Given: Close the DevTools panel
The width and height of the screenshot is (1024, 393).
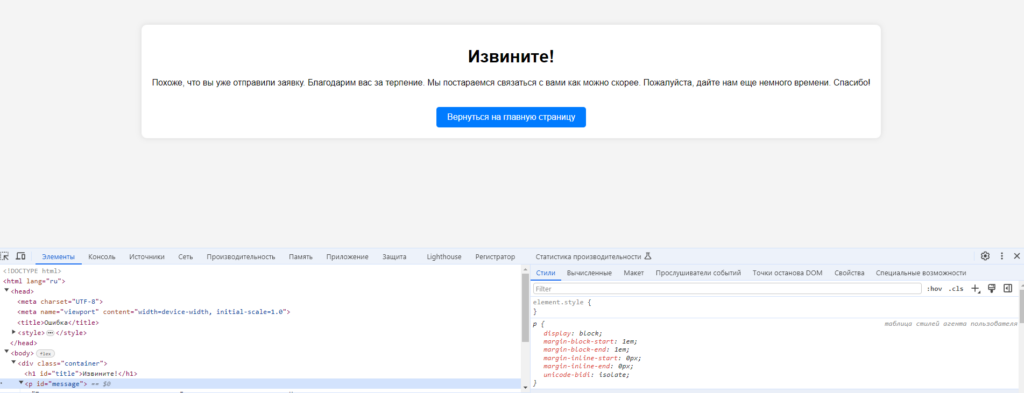Looking at the screenshot, I should (x=1017, y=256).
